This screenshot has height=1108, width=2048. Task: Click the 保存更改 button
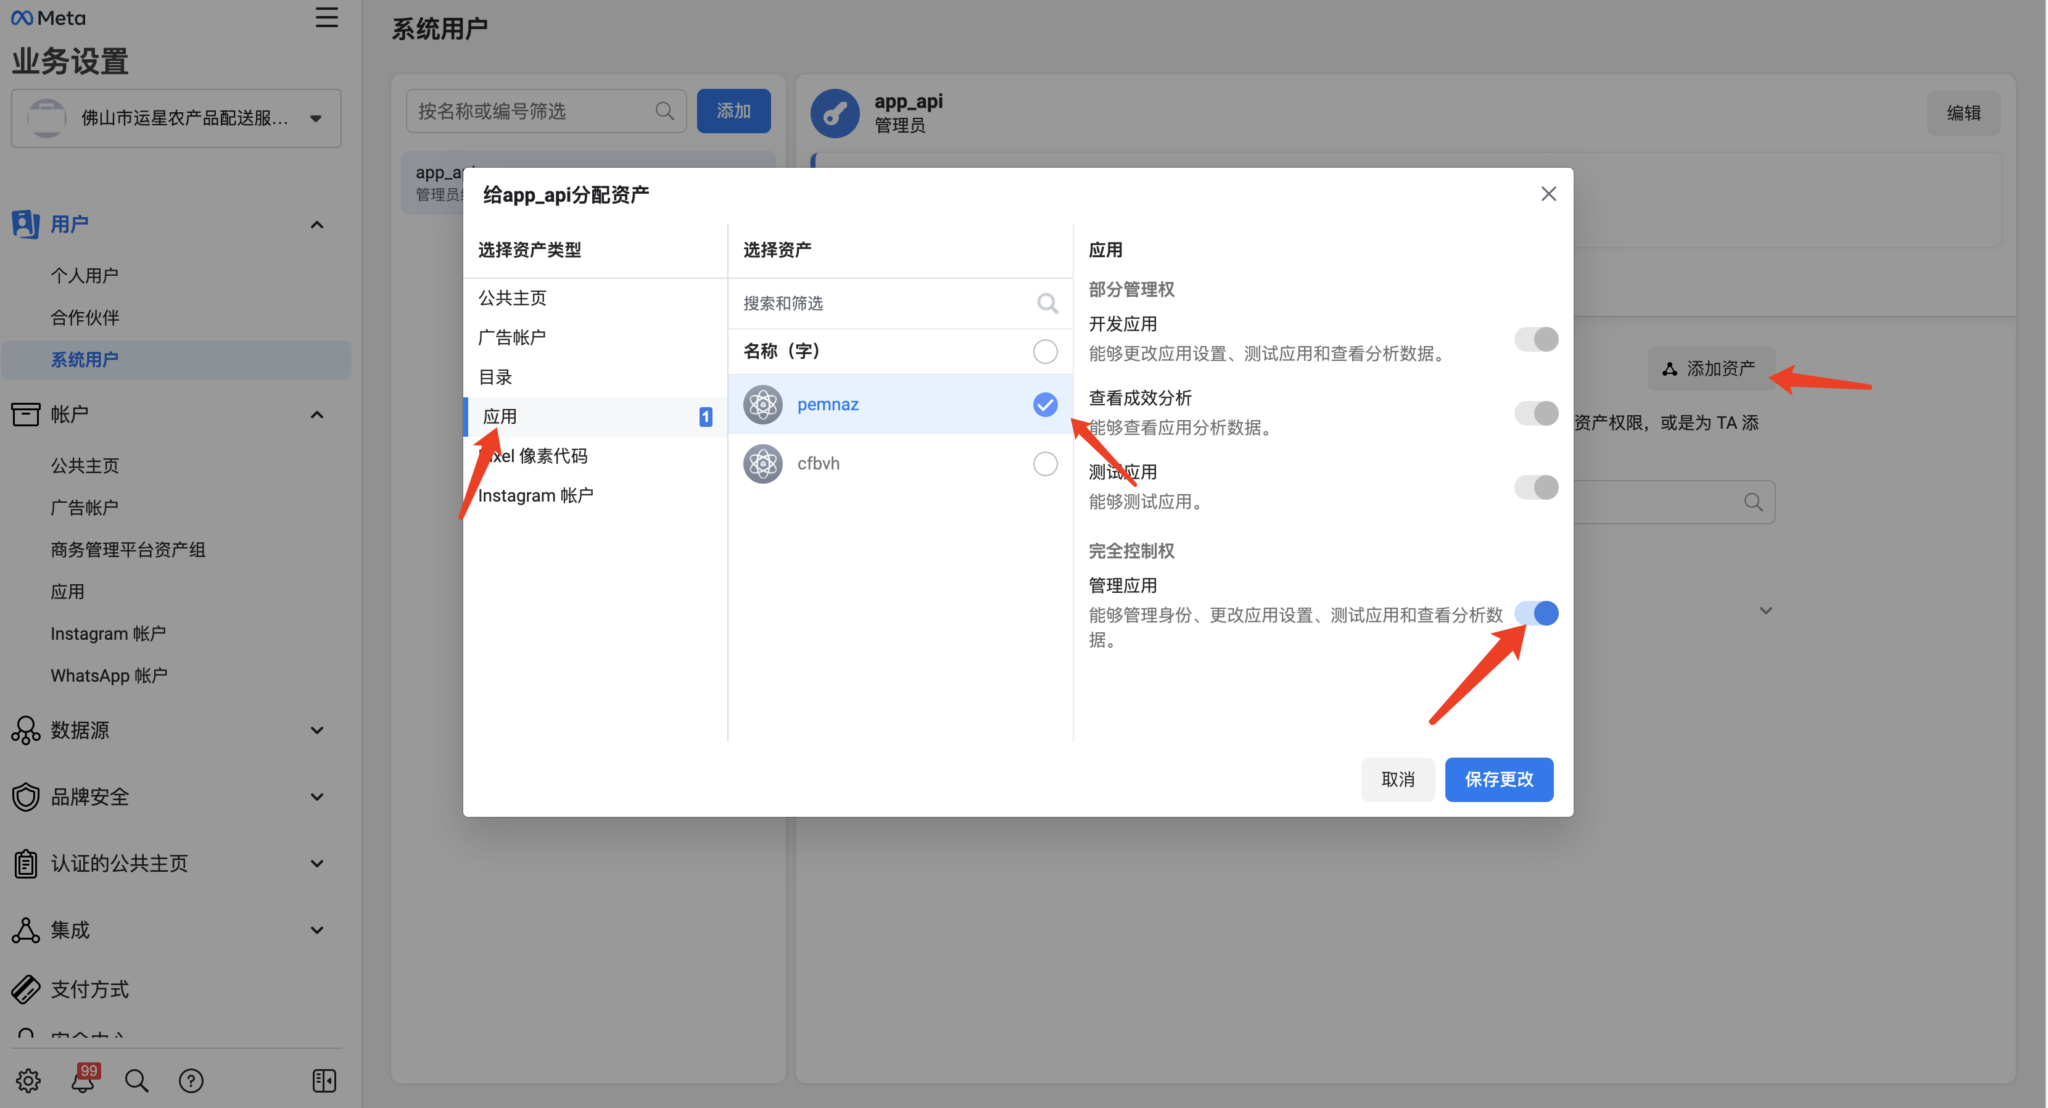point(1498,780)
